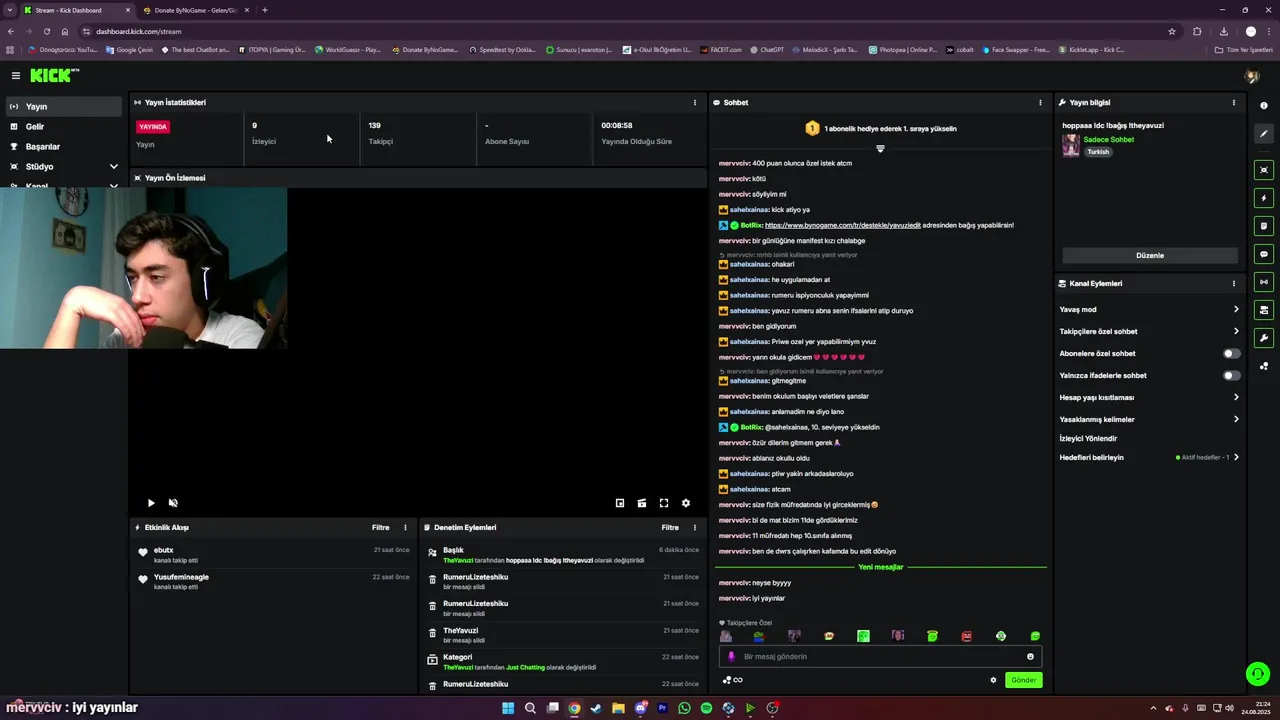Open the hamburger menu beside Kick logo
This screenshot has width=1280, height=720.
click(16, 76)
